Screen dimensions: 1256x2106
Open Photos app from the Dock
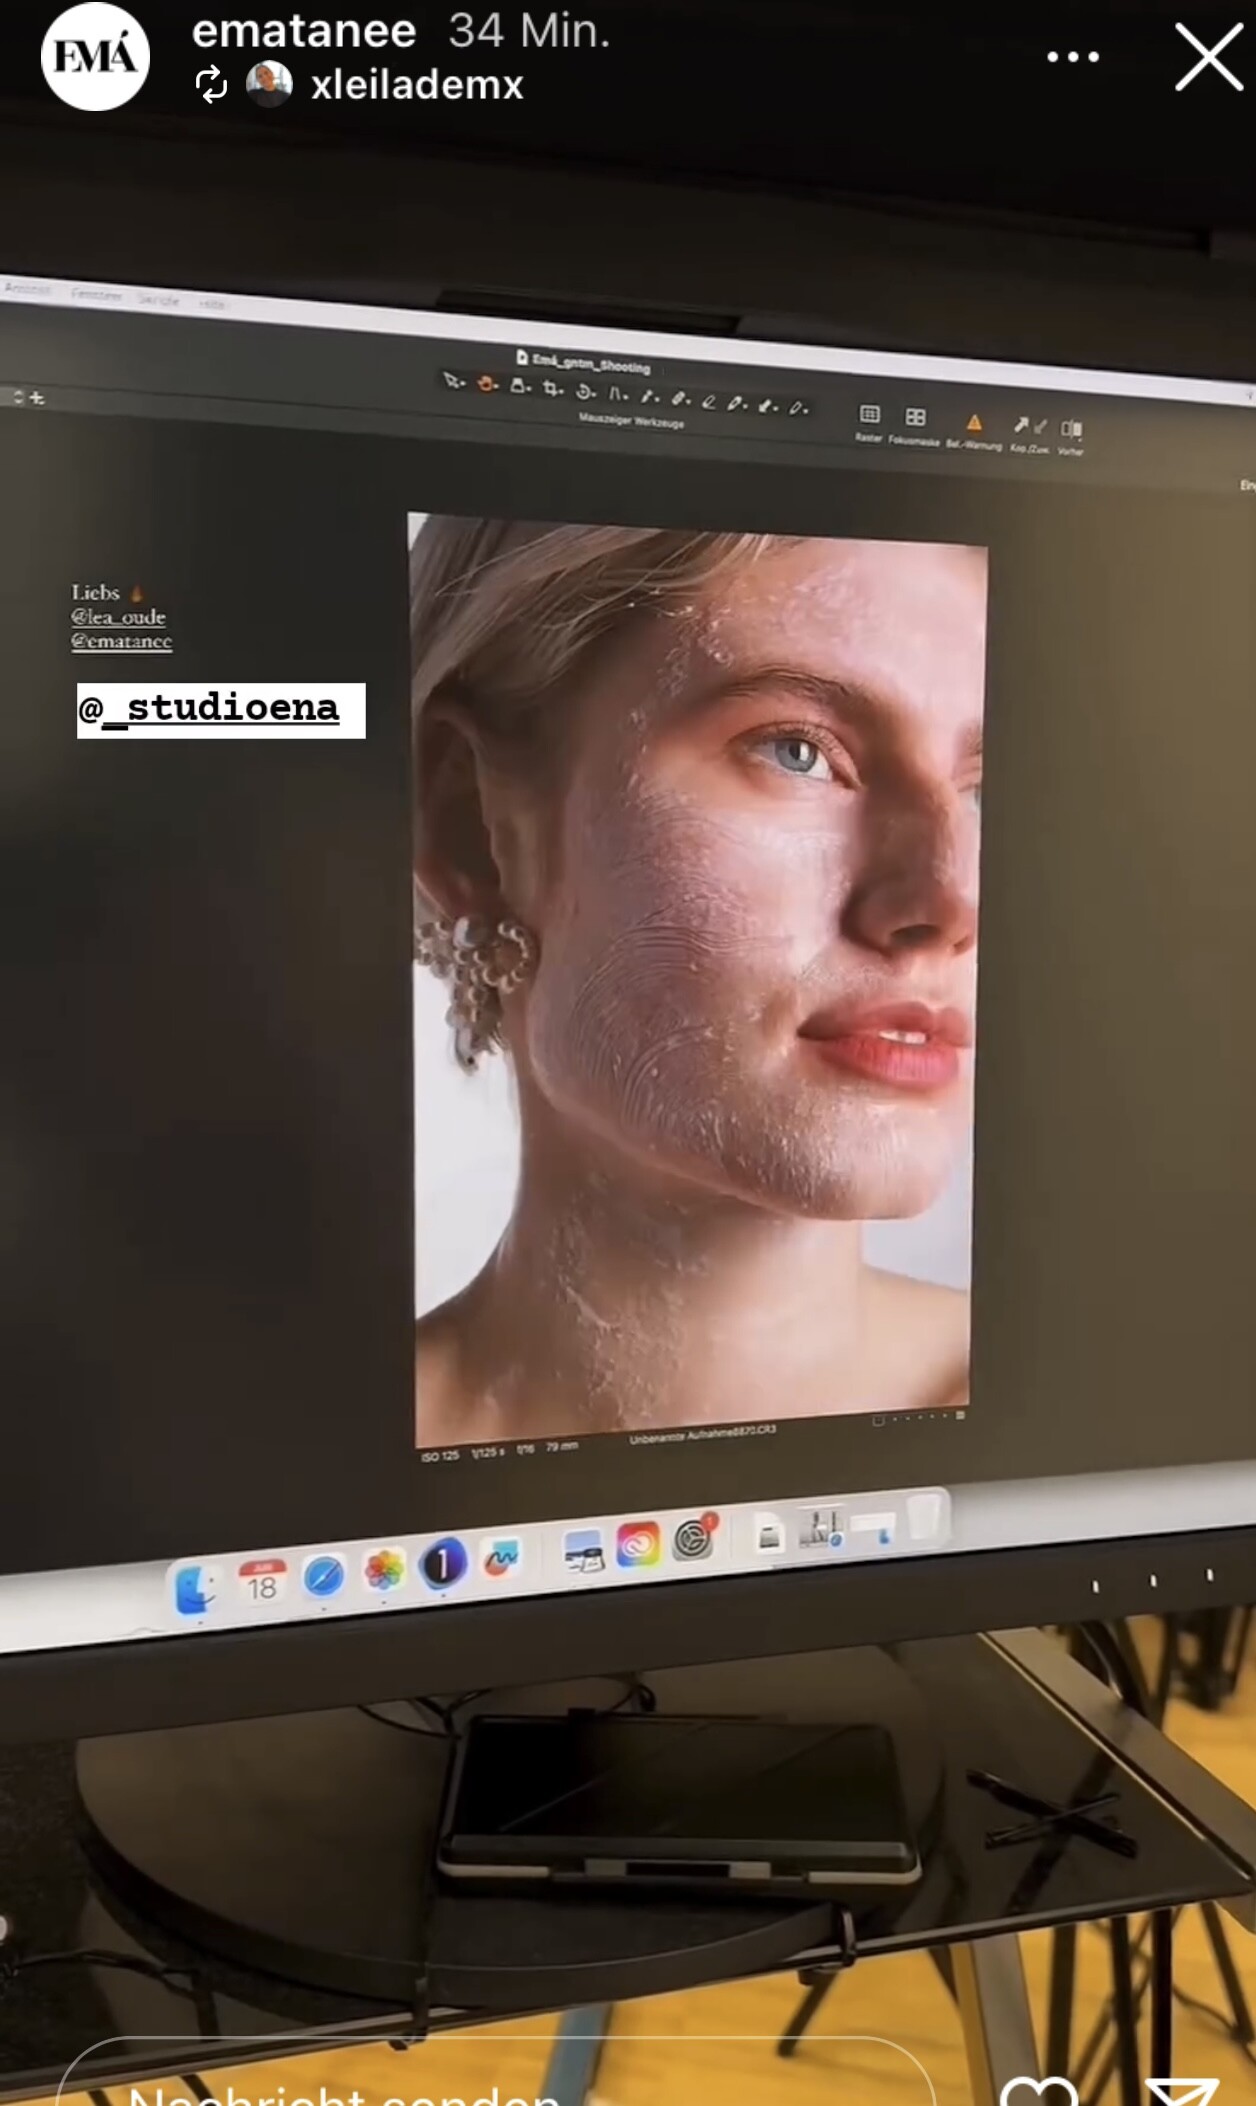[x=384, y=1571]
